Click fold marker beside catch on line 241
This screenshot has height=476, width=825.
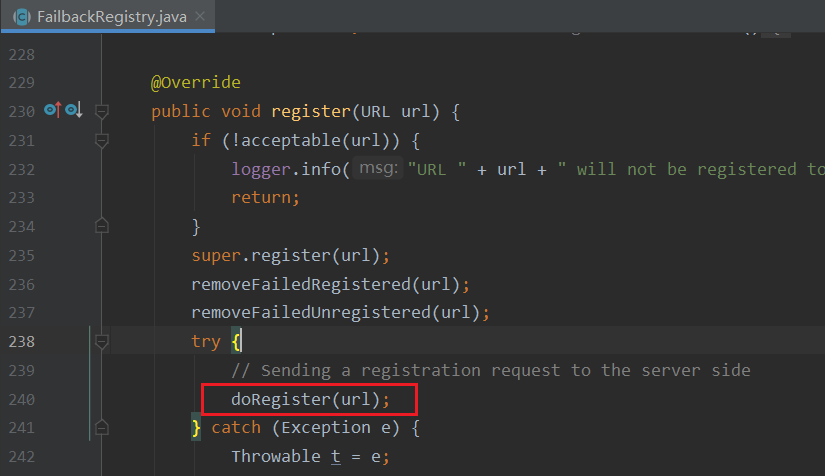coord(101,428)
